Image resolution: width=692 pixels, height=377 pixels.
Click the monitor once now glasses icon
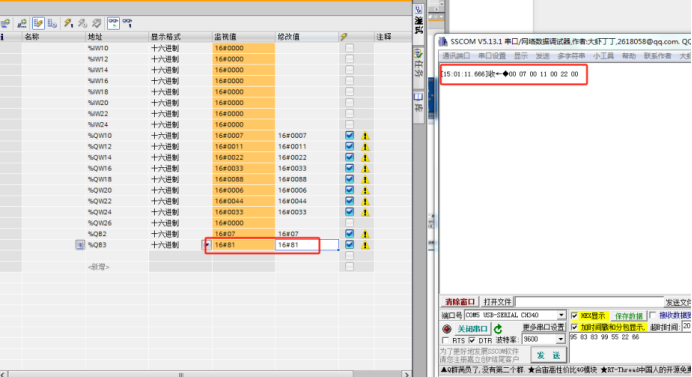click(x=127, y=23)
